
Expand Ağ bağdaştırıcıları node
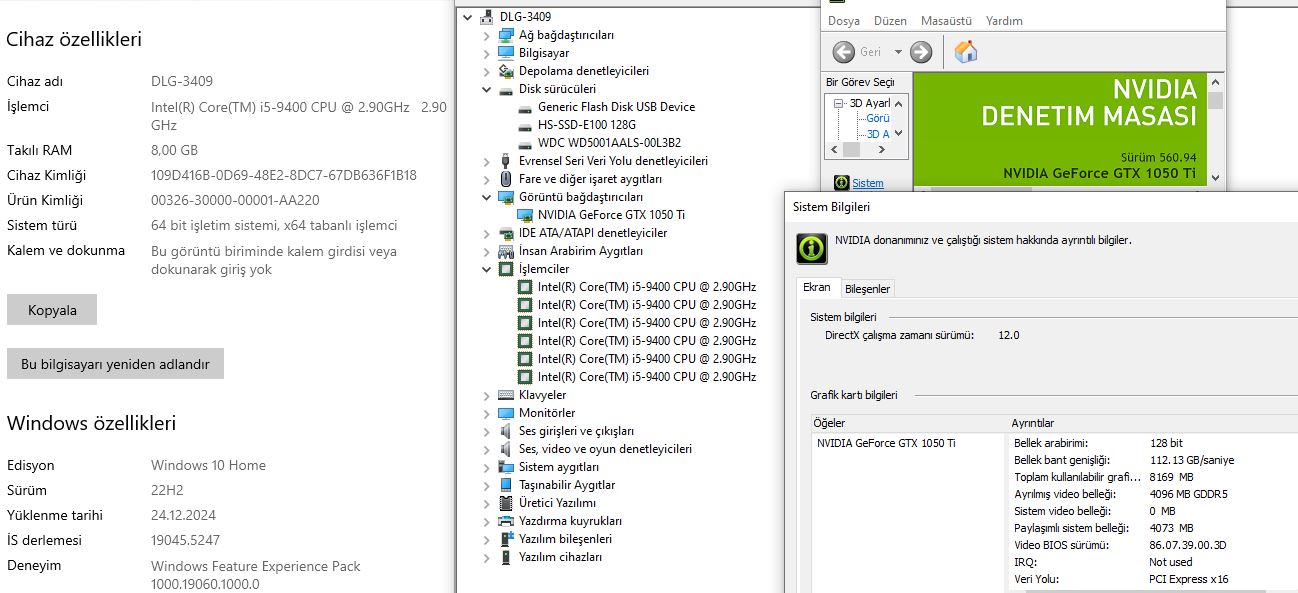[x=486, y=35]
